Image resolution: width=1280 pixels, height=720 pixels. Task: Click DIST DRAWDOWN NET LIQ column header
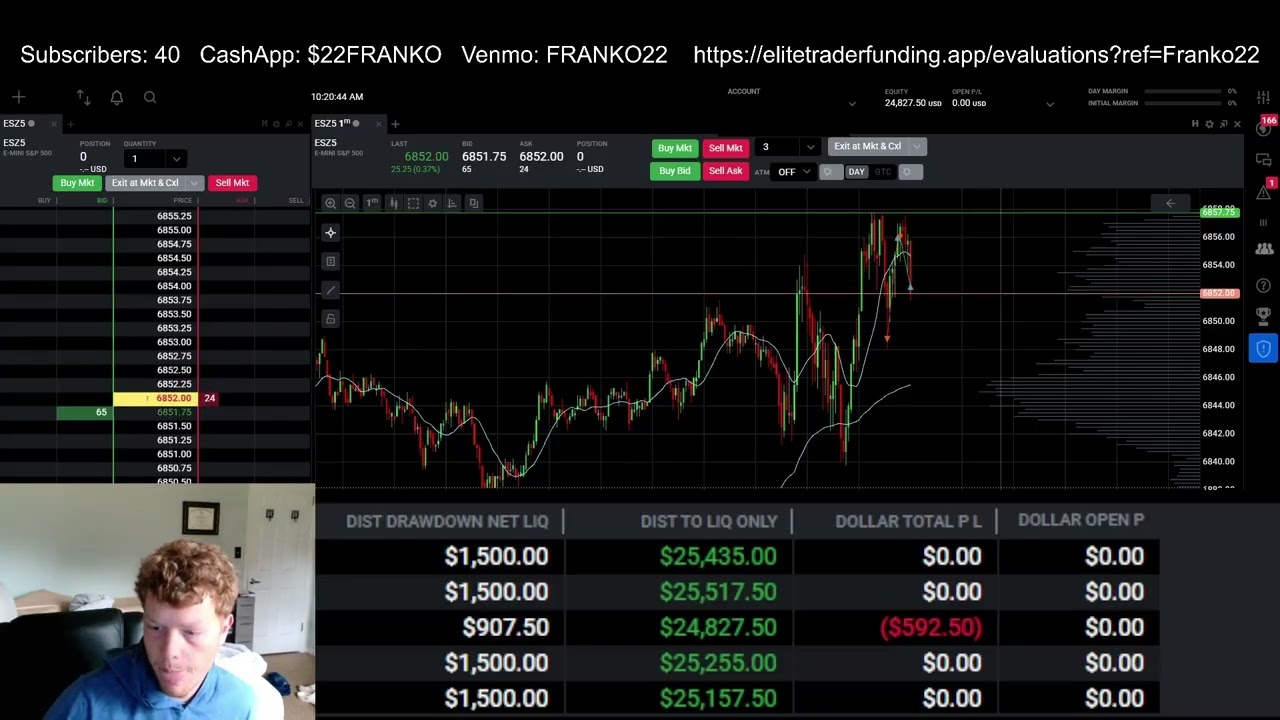447,521
